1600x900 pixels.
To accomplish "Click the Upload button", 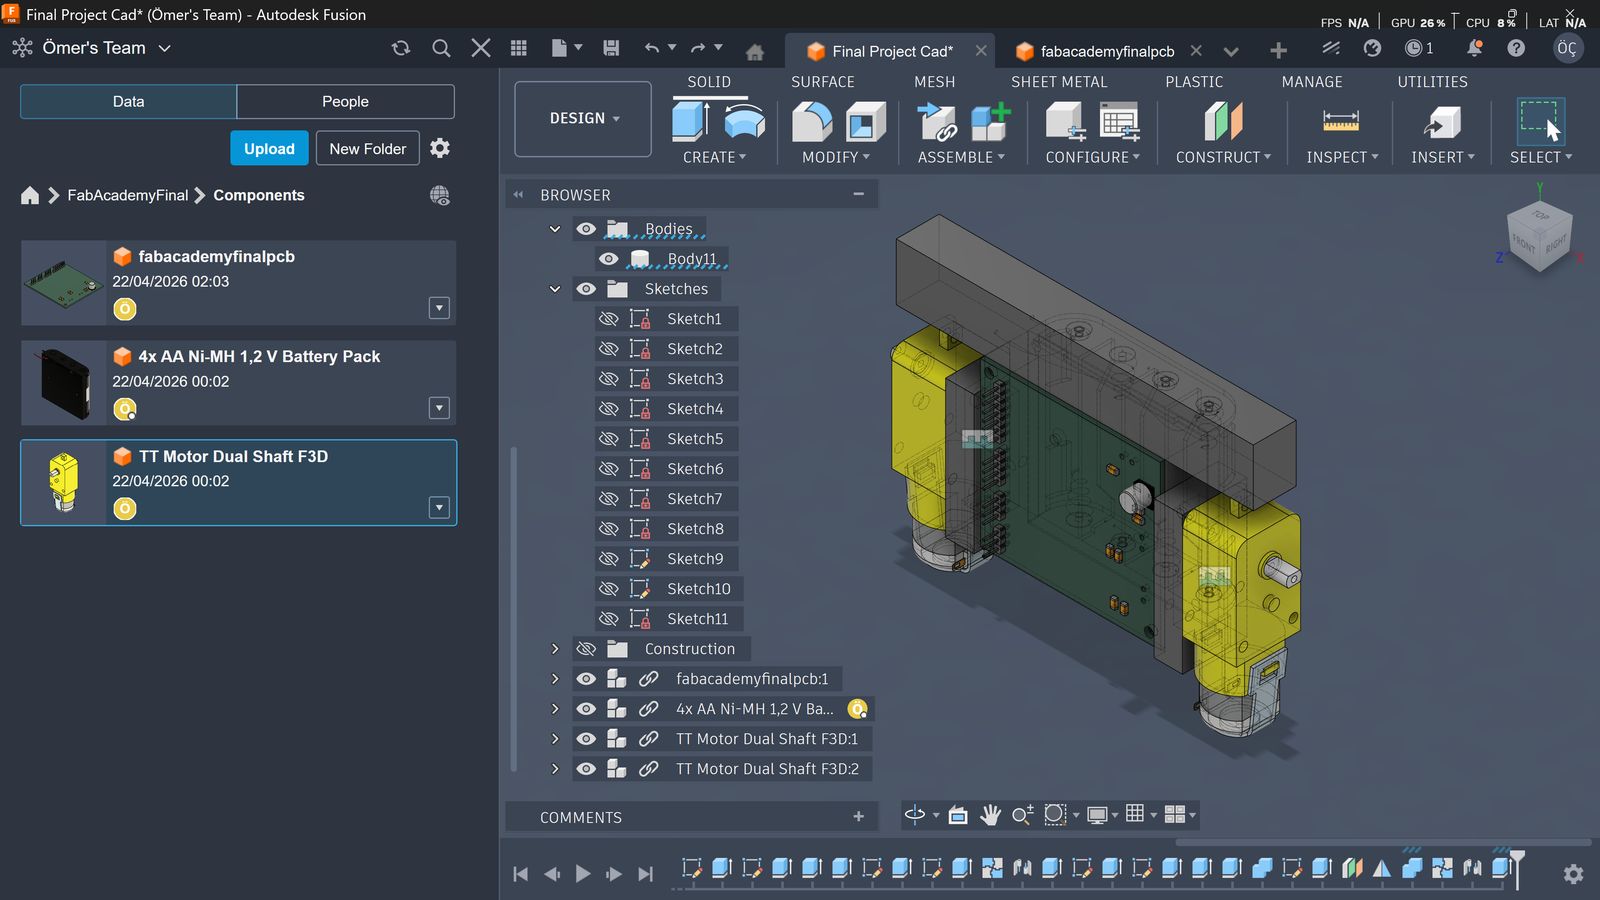I will (269, 148).
